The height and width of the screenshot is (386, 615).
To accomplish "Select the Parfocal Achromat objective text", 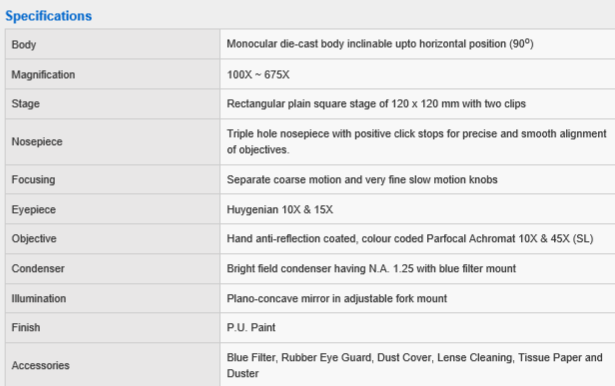I will [410, 239].
